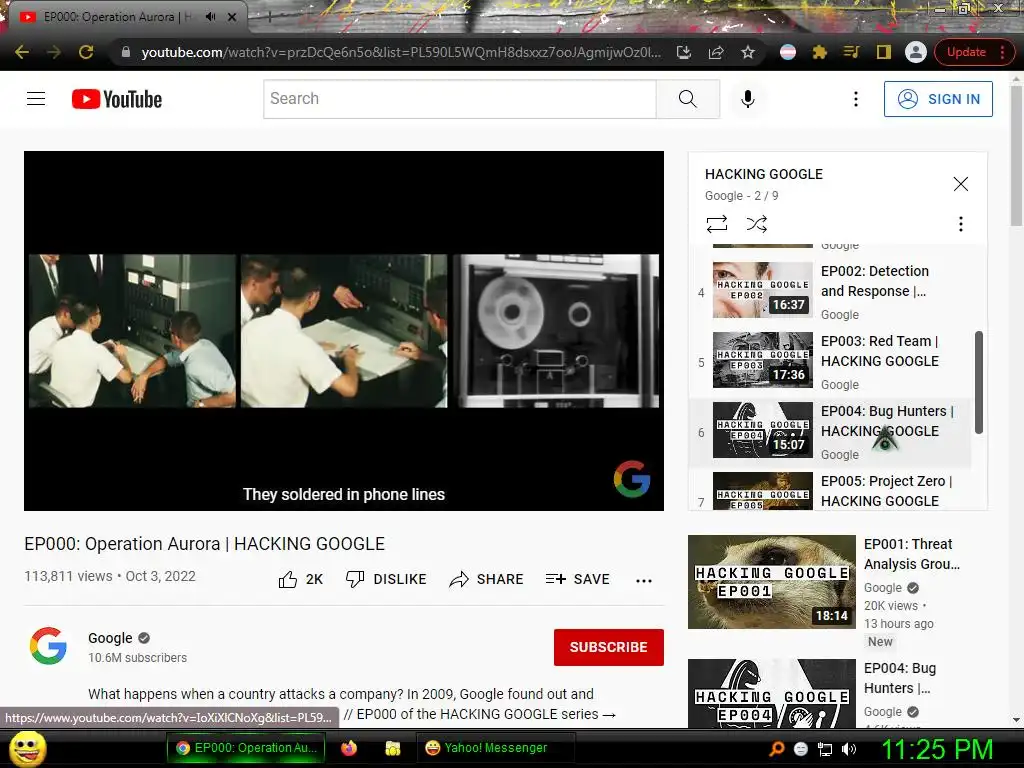Image resolution: width=1024 pixels, height=768 pixels.
Task: Open EP001: Threat Analysis Group thumbnail
Action: 771,582
